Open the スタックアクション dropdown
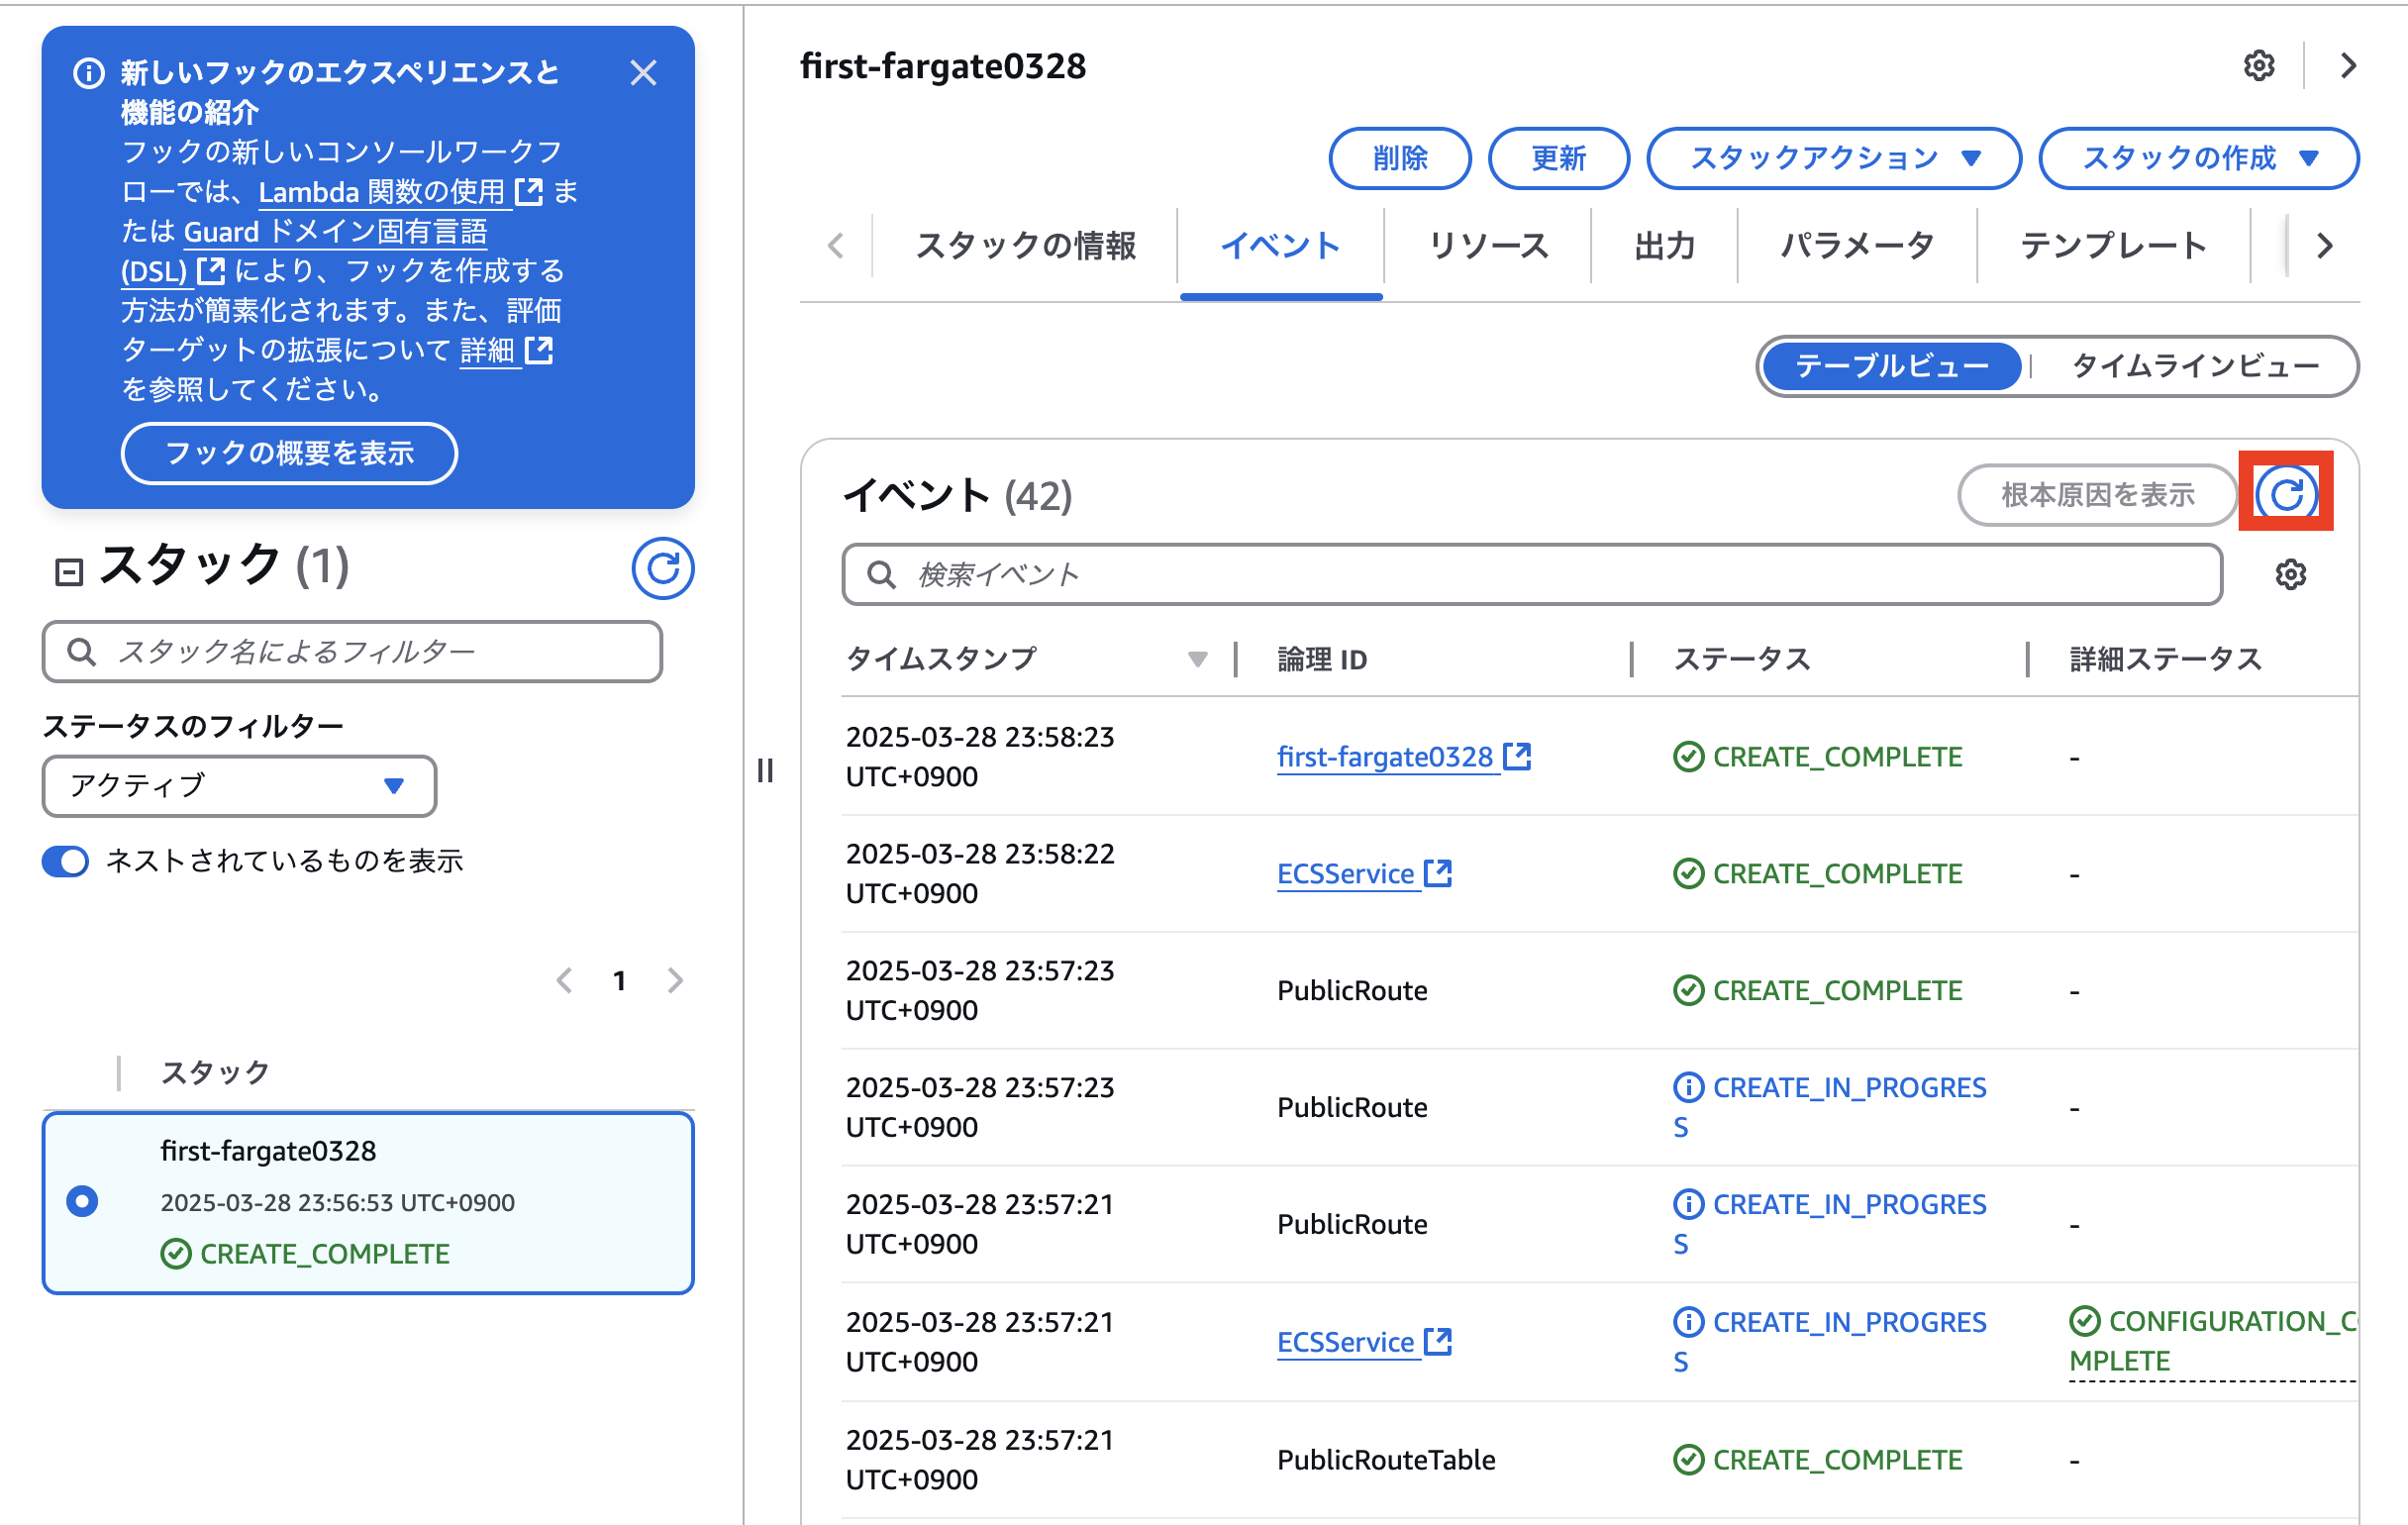This screenshot has height=1525, width=2408. click(1833, 158)
